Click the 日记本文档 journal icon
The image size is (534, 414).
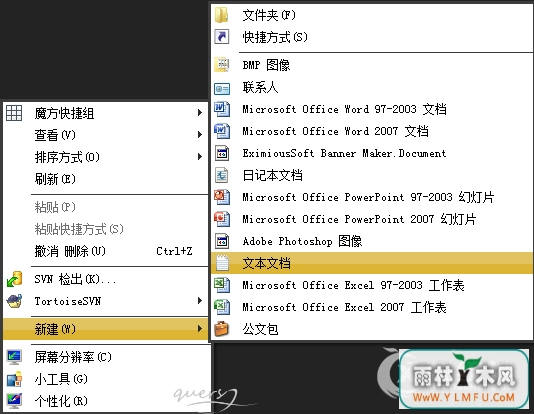(222, 175)
